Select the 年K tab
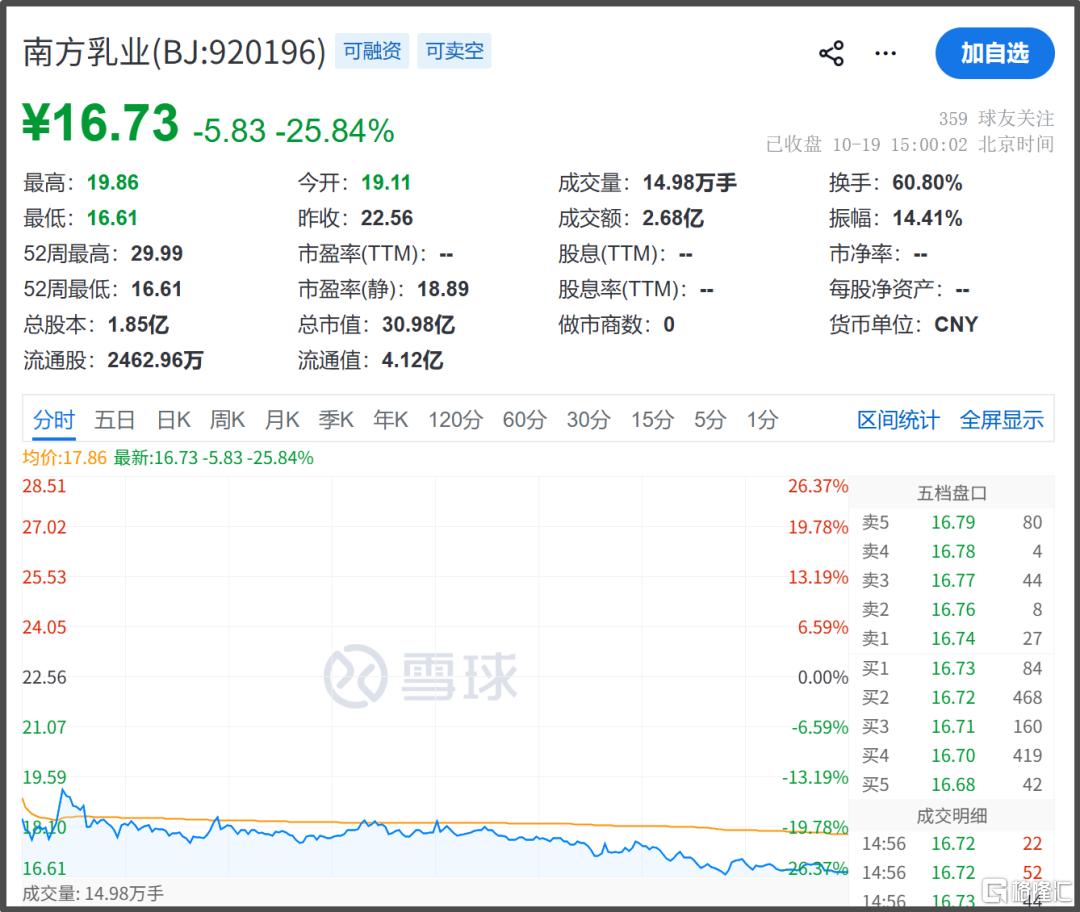This screenshot has width=1080, height=912. pyautogui.click(x=391, y=419)
